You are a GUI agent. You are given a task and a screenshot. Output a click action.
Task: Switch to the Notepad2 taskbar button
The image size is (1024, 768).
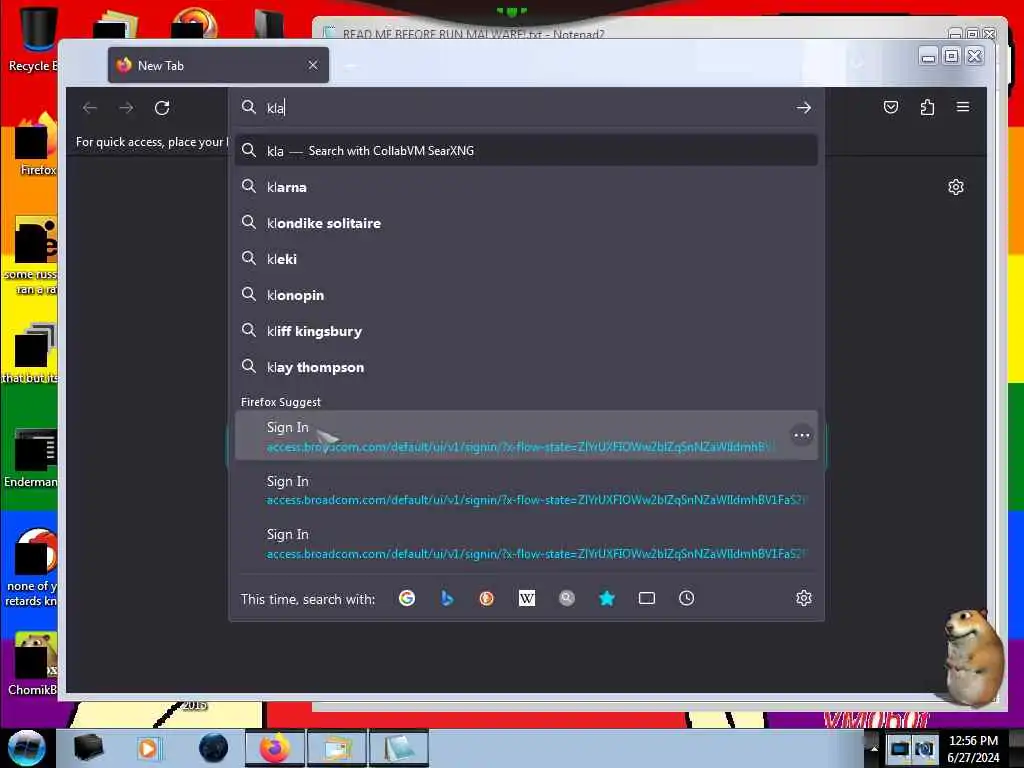pos(398,748)
